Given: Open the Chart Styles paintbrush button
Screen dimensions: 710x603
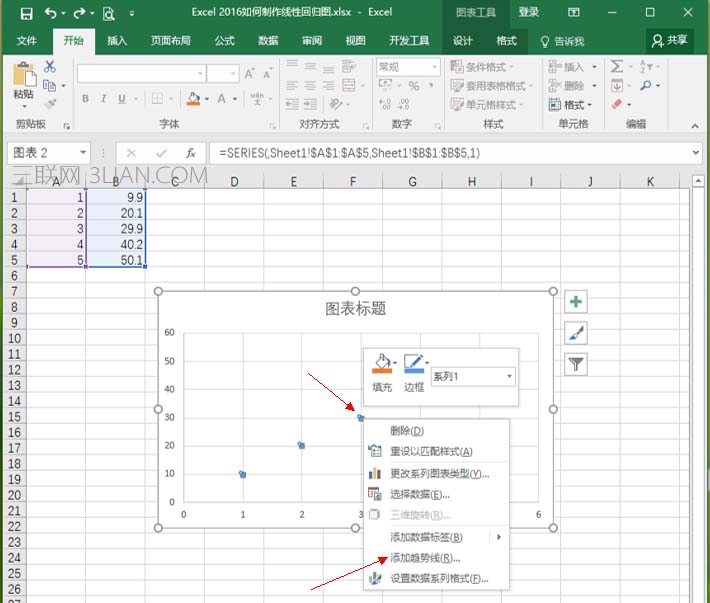Looking at the screenshot, I should 576,333.
